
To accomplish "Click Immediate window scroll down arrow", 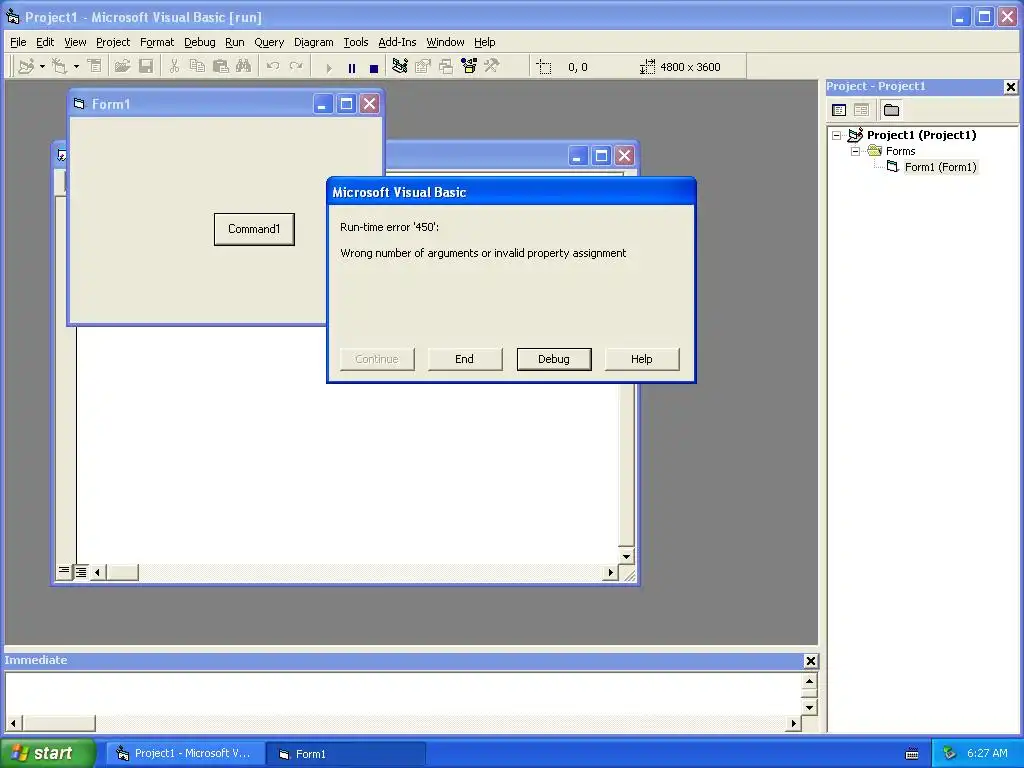I will click(x=809, y=707).
